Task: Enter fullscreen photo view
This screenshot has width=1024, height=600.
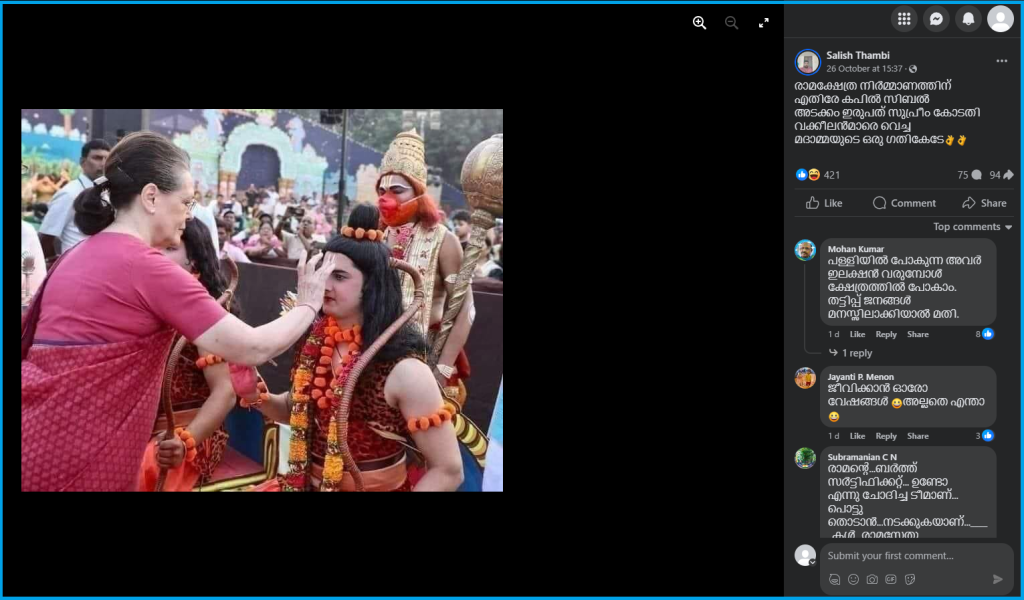Action: [763, 23]
